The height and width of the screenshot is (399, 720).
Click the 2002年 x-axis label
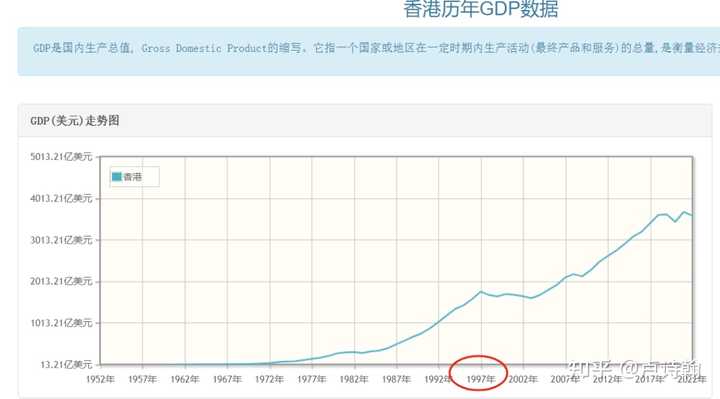tap(523, 379)
